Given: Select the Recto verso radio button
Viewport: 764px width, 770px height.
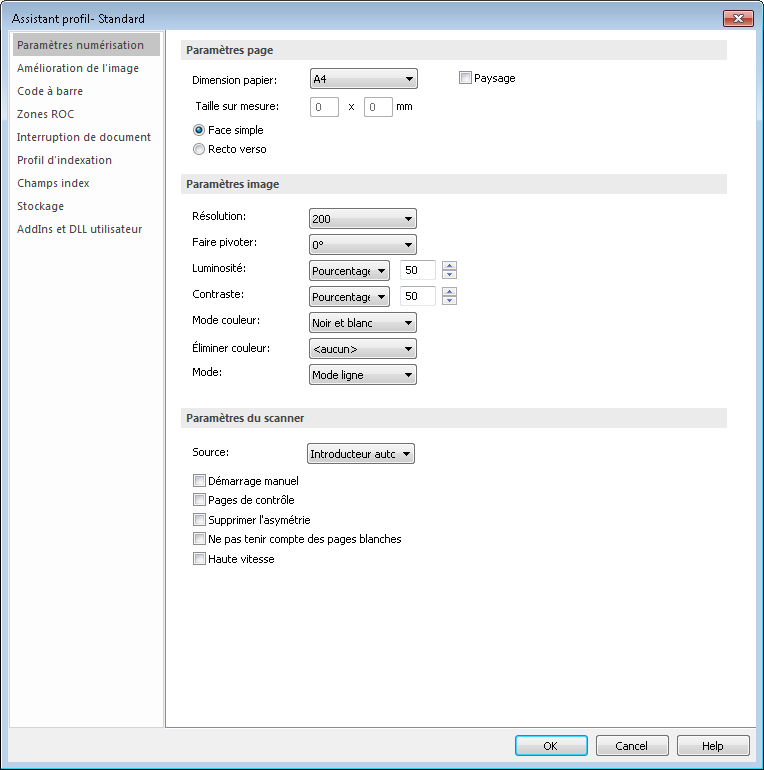Looking at the screenshot, I should [199, 149].
